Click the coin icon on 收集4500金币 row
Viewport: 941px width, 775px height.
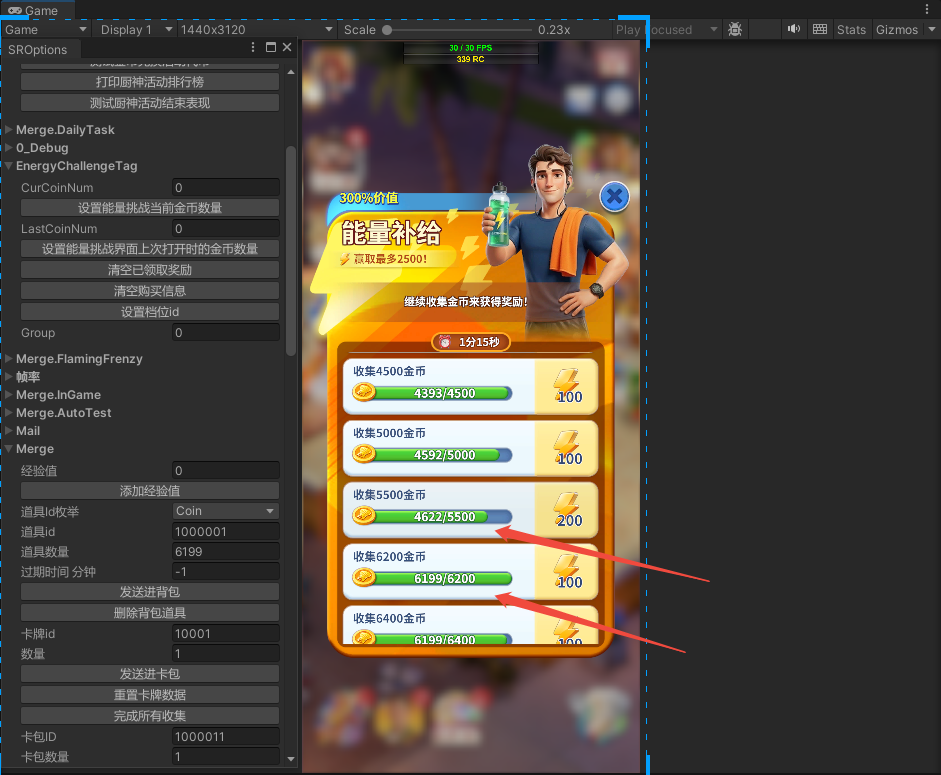[364, 394]
